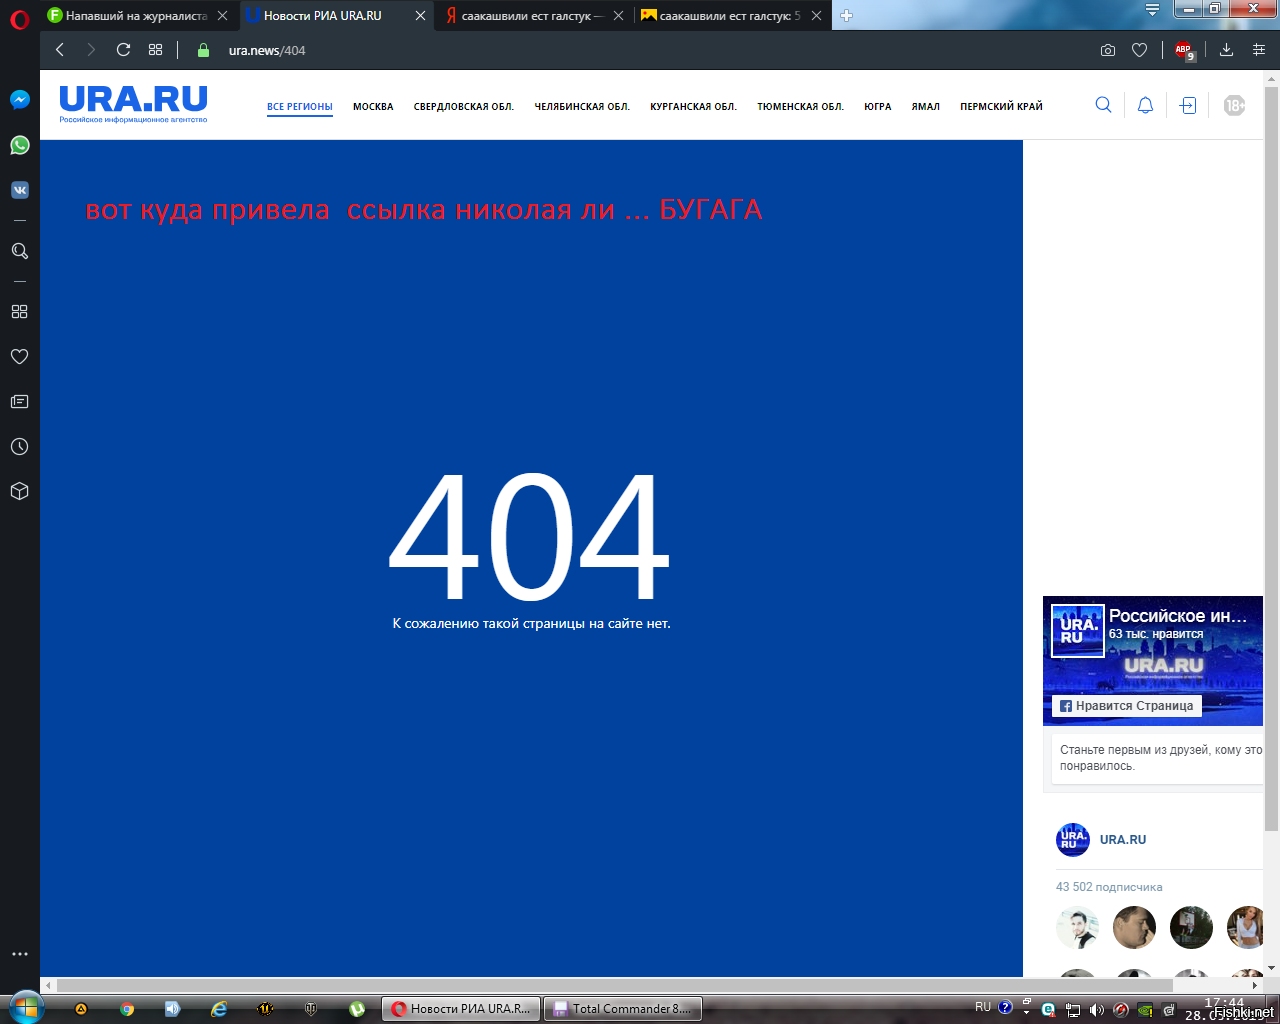Take a snapshot with the camera icon
The width and height of the screenshot is (1280, 1024).
[1108, 50]
